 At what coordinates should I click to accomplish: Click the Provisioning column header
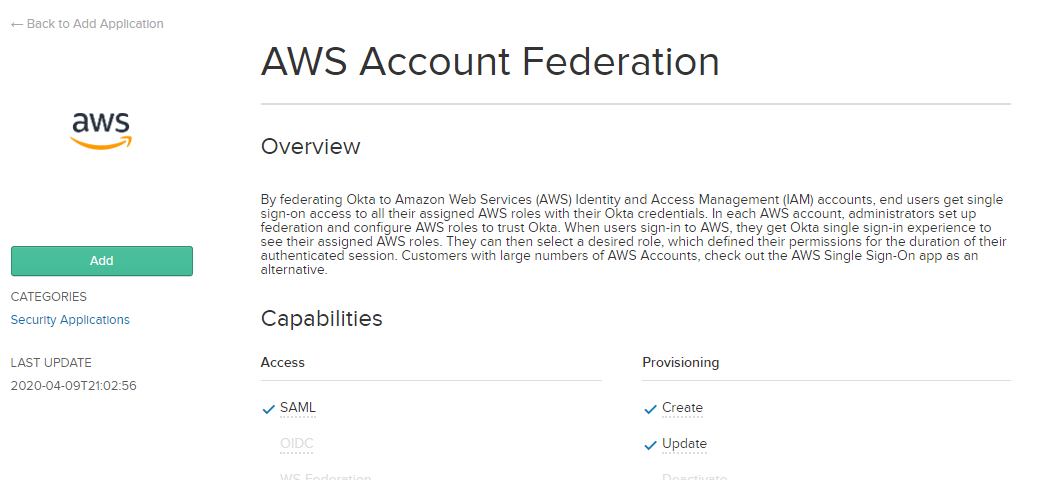[x=680, y=362]
